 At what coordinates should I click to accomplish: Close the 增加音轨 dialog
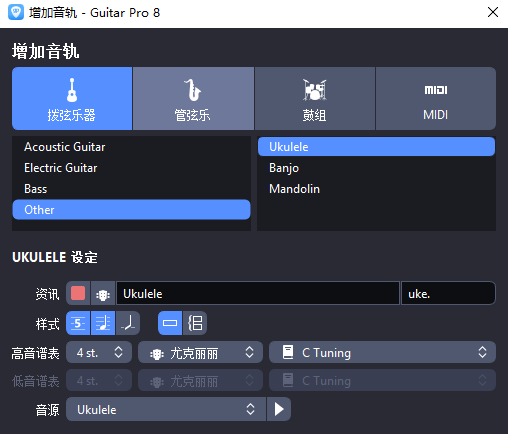tap(493, 12)
